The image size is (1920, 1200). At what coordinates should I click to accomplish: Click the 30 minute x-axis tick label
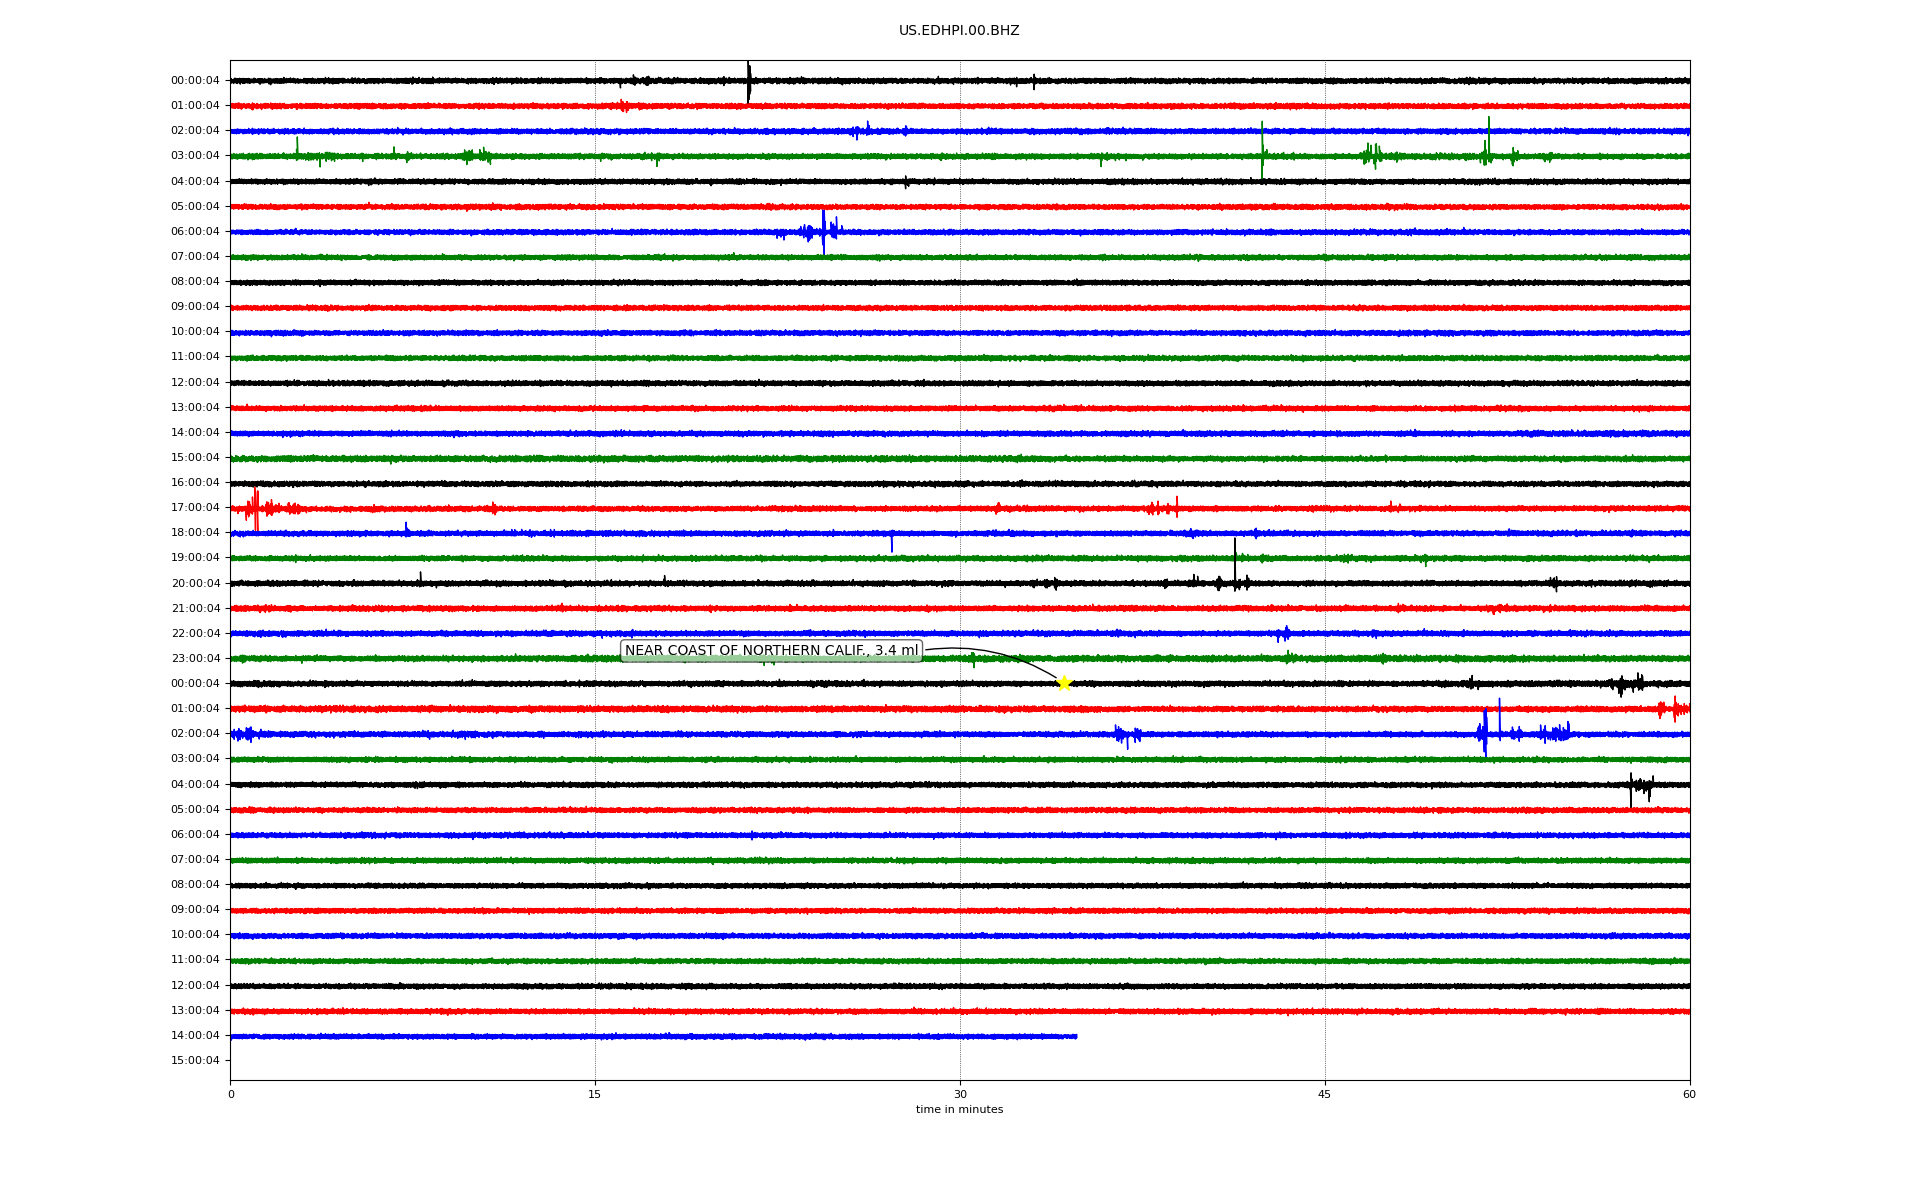[960, 1094]
